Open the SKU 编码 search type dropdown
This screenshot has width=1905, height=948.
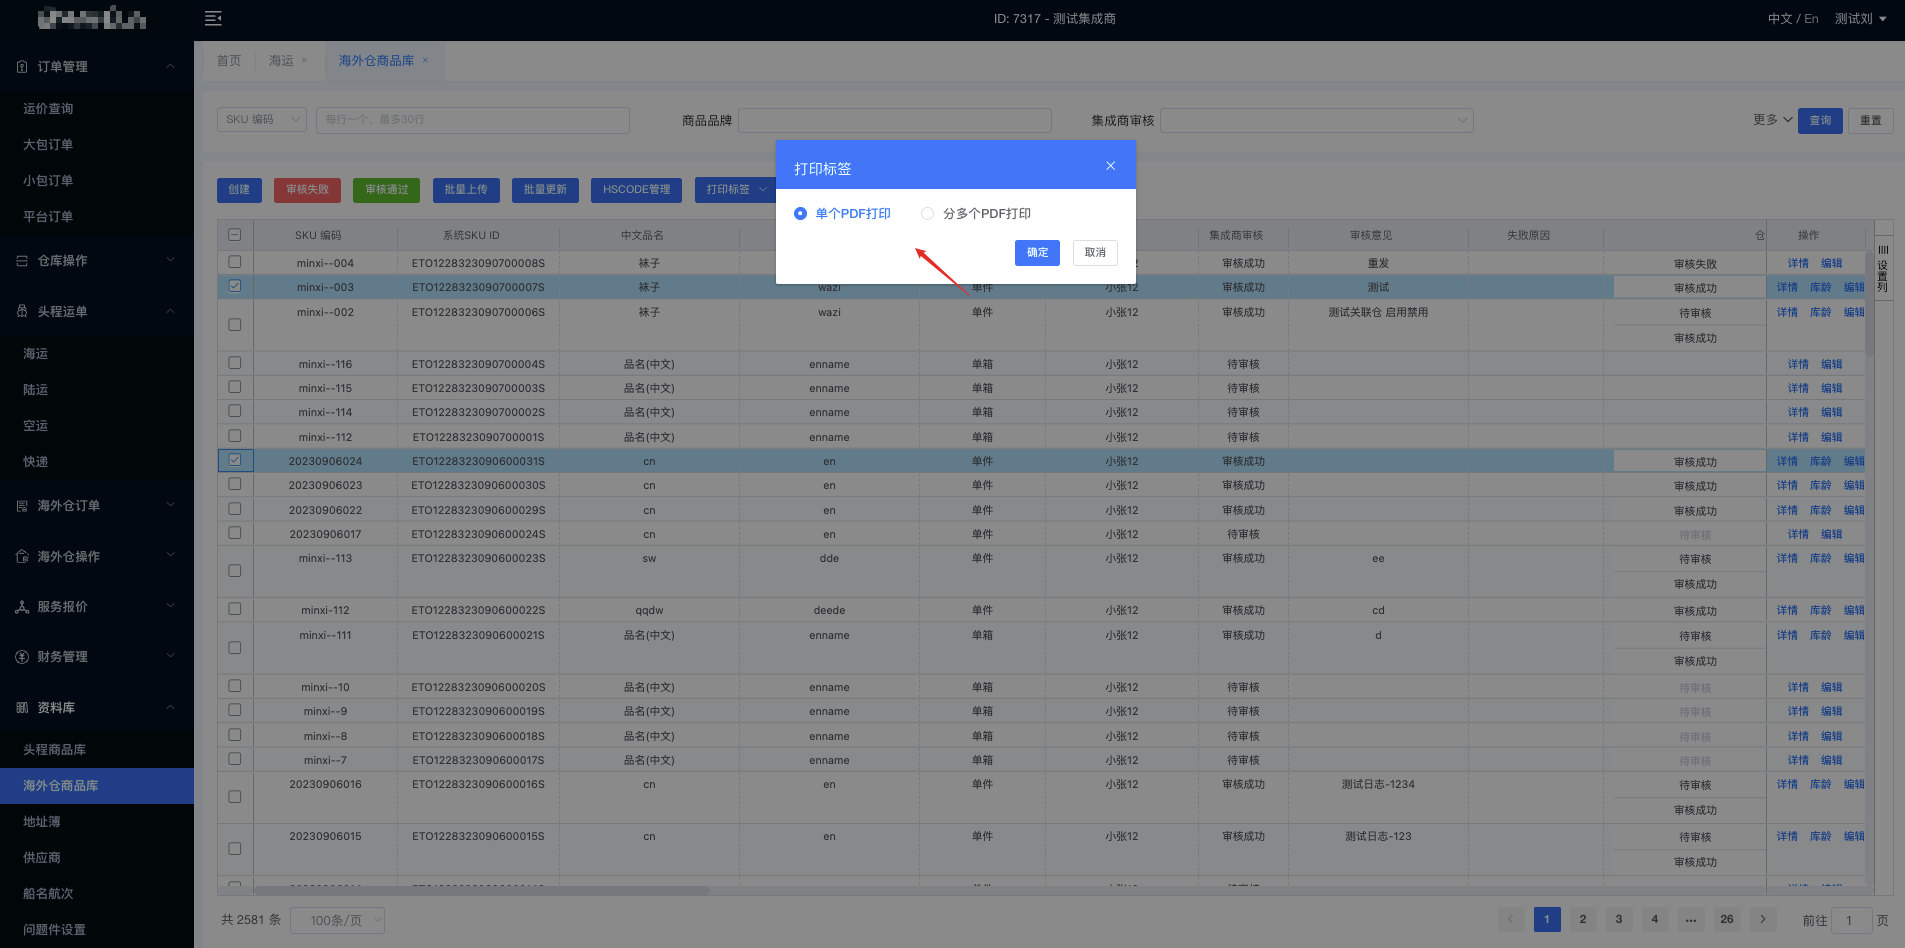pos(262,120)
